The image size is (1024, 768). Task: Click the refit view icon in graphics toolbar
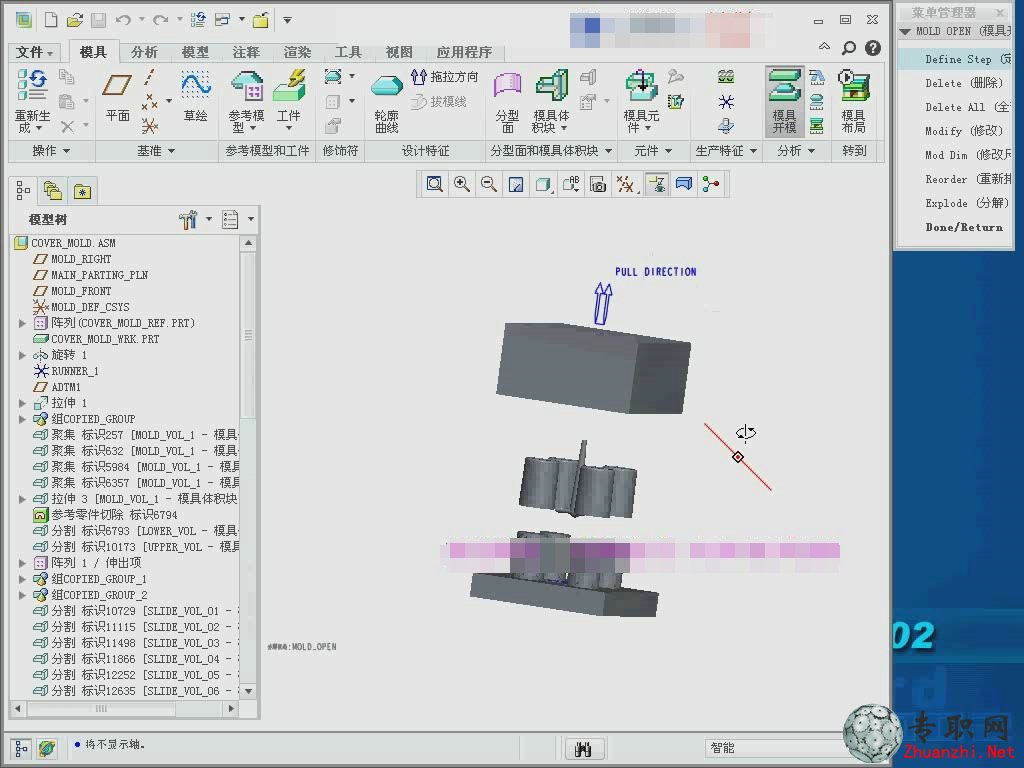434,184
